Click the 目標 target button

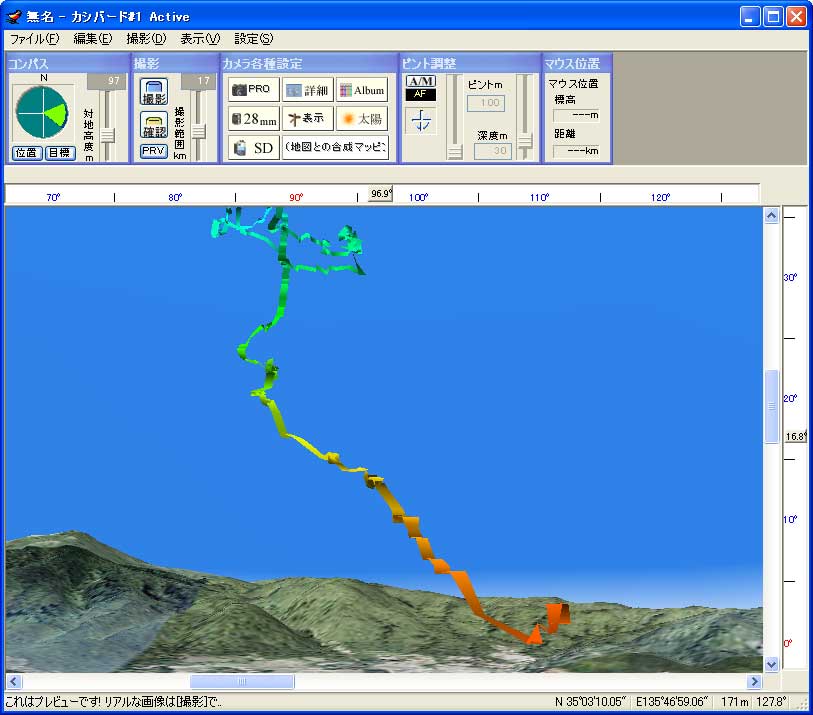60,153
